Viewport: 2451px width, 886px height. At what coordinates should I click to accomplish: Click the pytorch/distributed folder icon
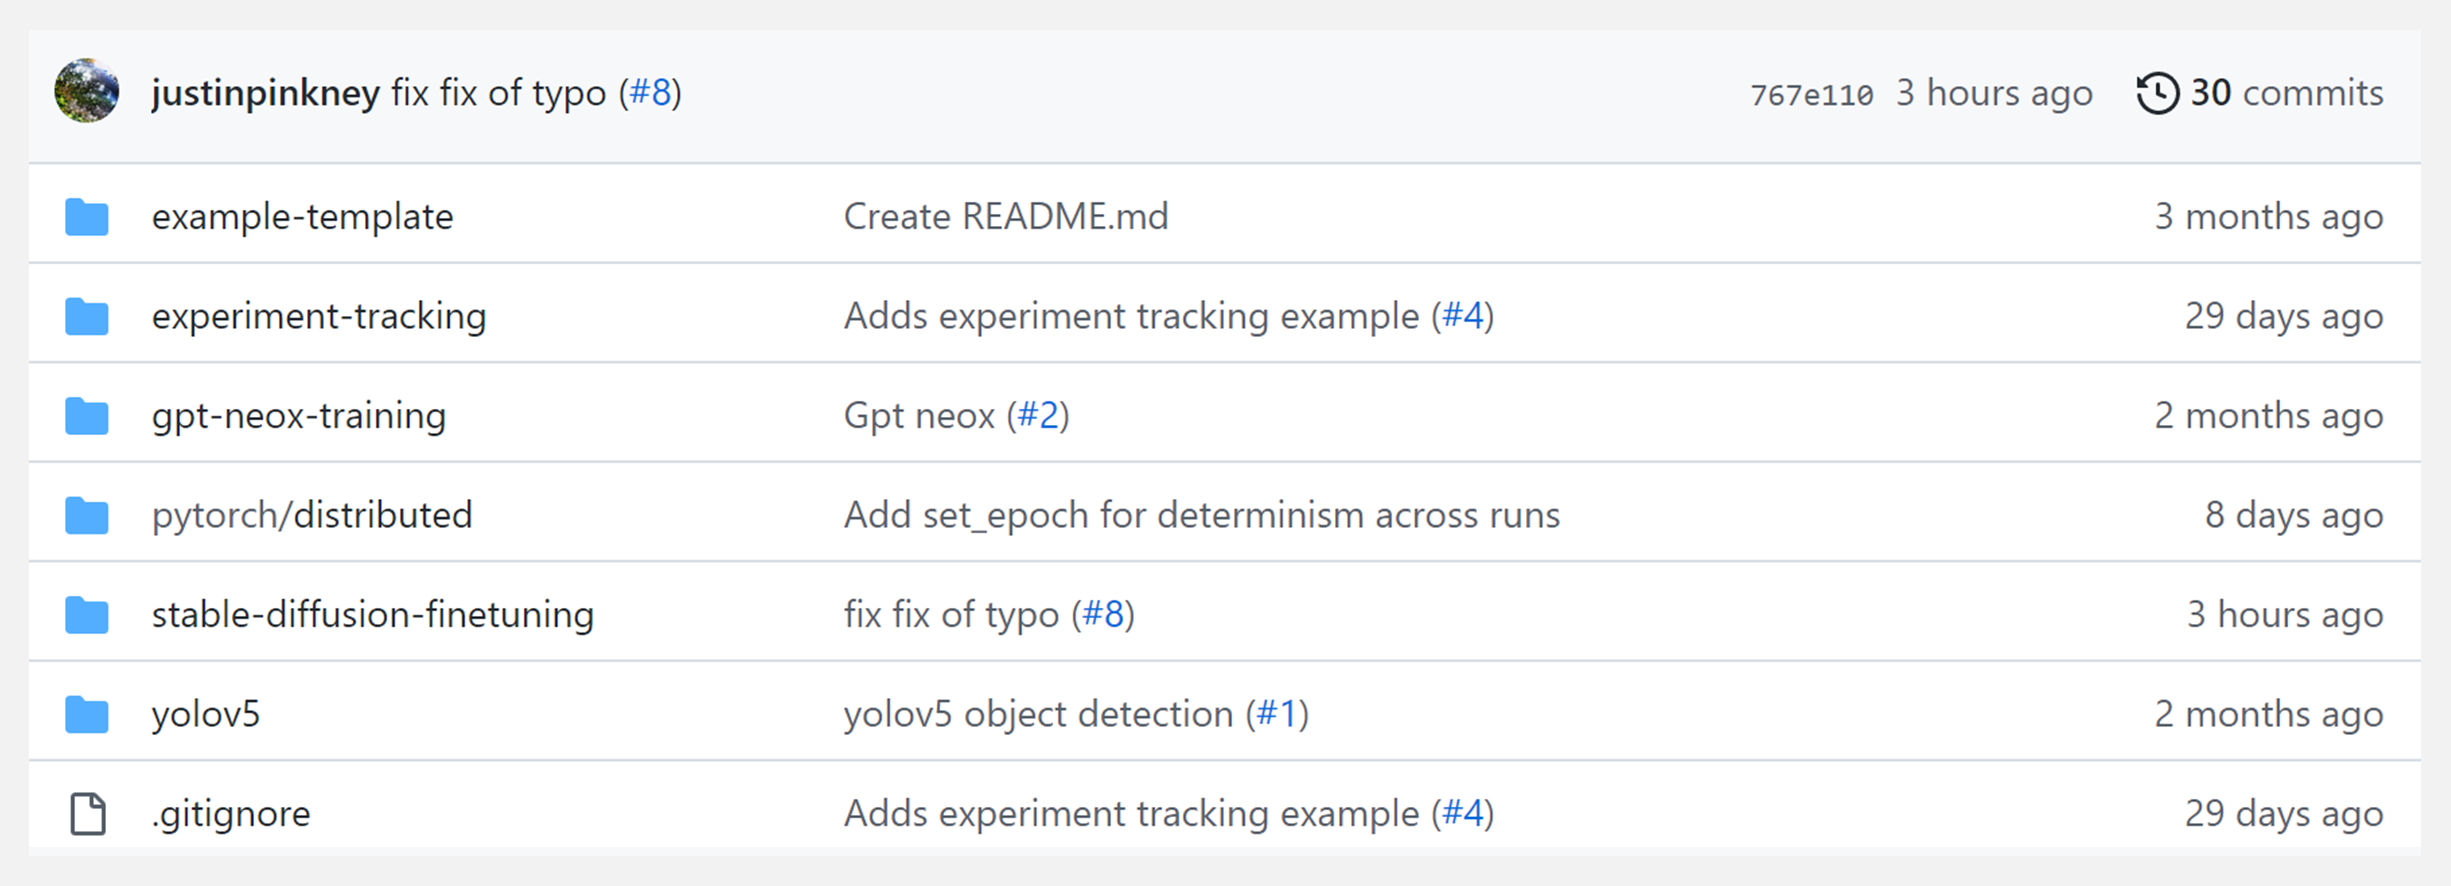[87, 516]
